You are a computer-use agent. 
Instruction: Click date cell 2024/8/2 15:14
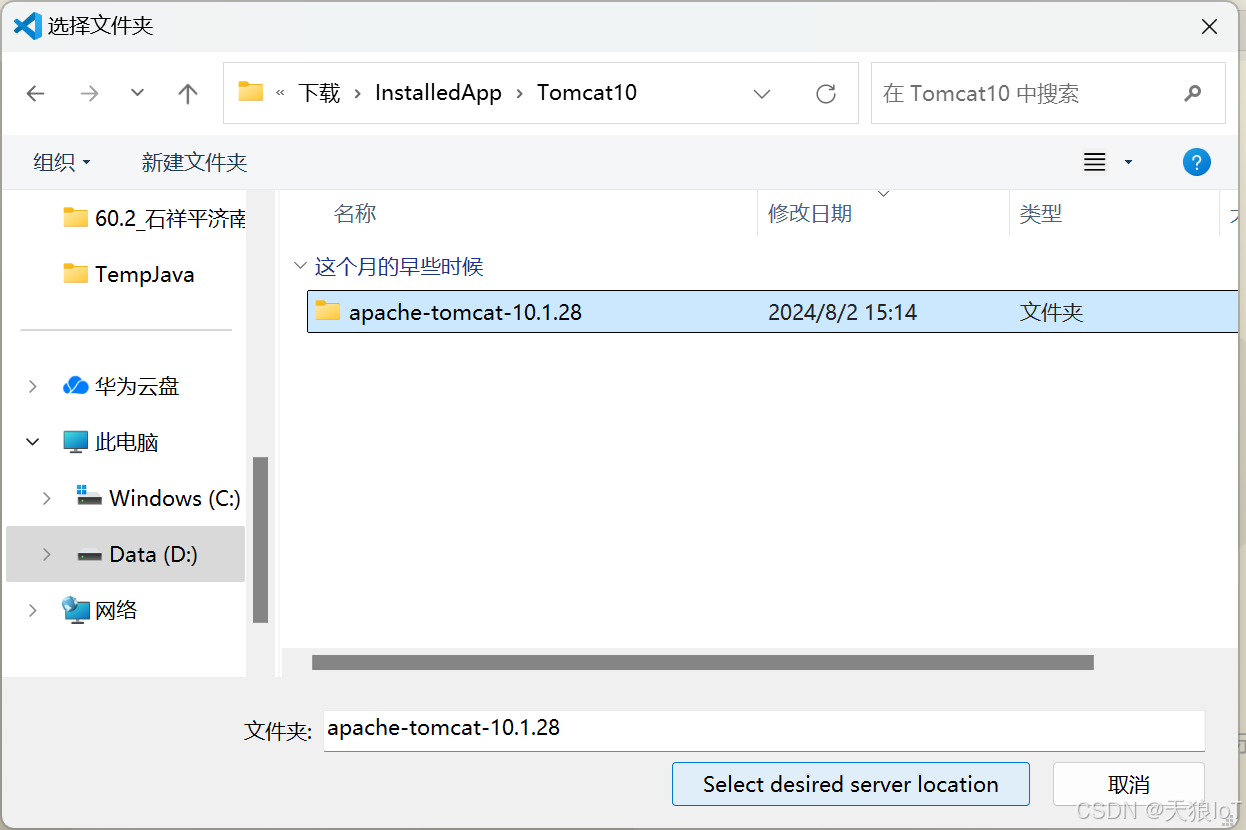click(x=842, y=312)
